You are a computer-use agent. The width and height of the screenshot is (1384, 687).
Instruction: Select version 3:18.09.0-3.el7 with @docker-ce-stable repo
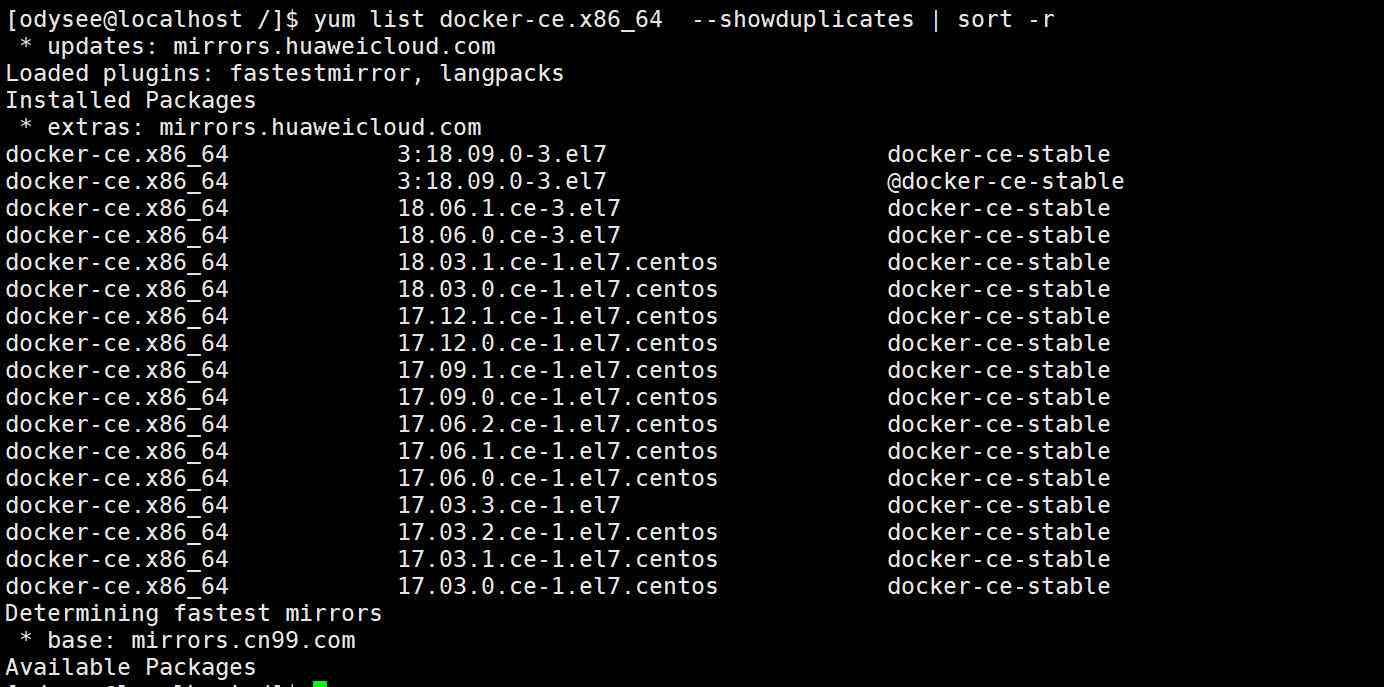(x=502, y=182)
